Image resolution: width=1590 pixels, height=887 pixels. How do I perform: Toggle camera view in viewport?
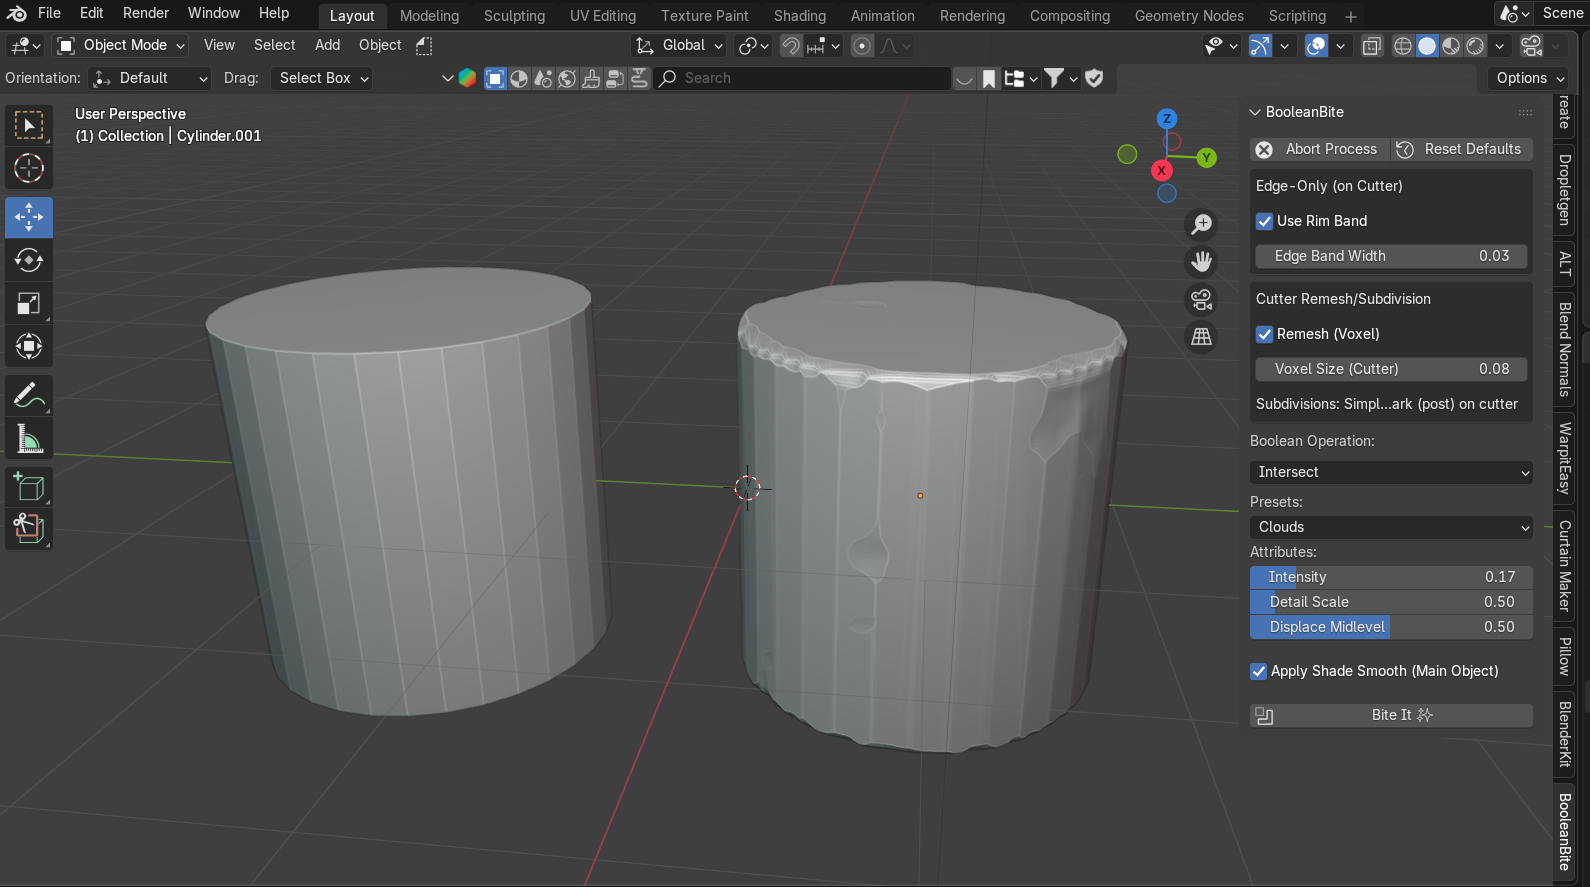[x=1201, y=299]
